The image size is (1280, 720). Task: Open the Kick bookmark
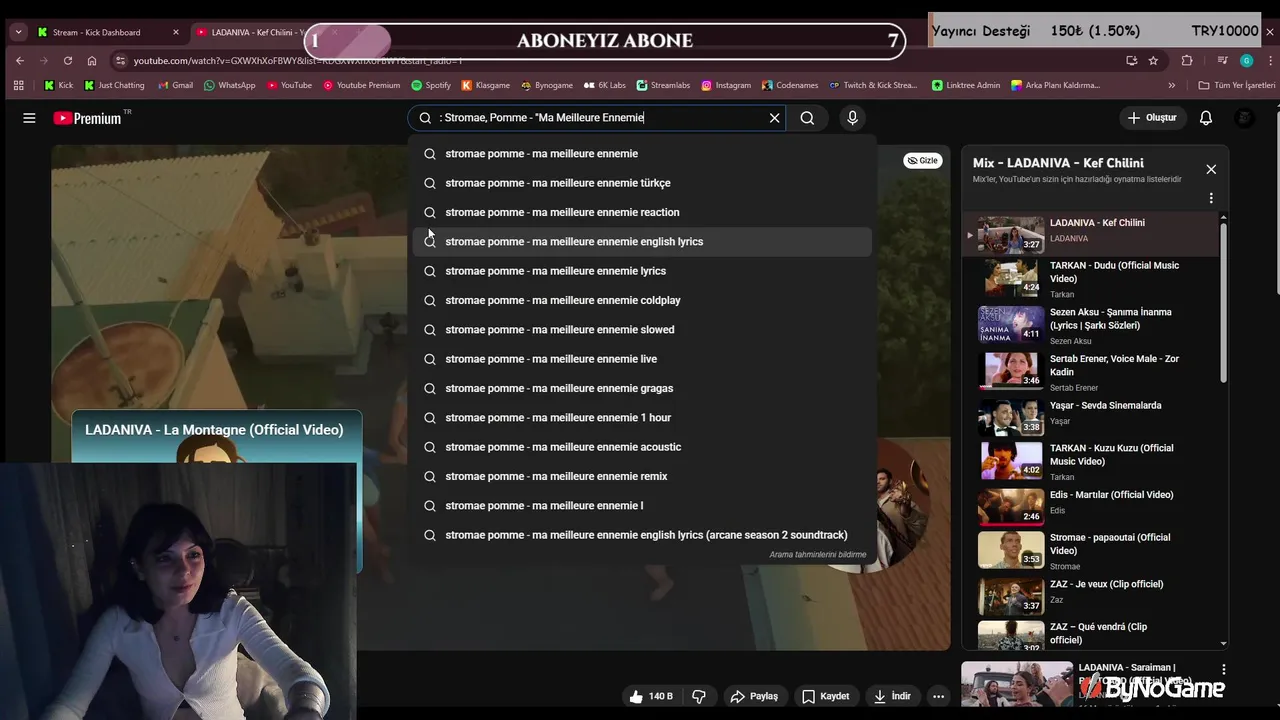[58, 85]
